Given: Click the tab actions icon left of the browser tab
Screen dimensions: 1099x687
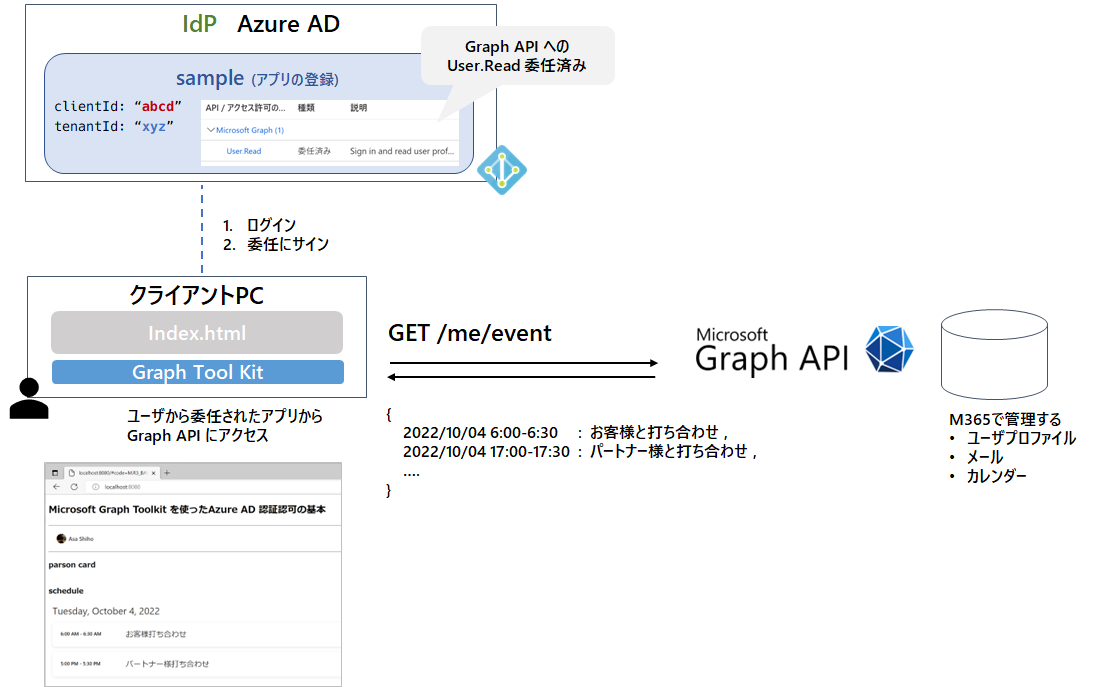Looking at the screenshot, I should click(x=55, y=473).
